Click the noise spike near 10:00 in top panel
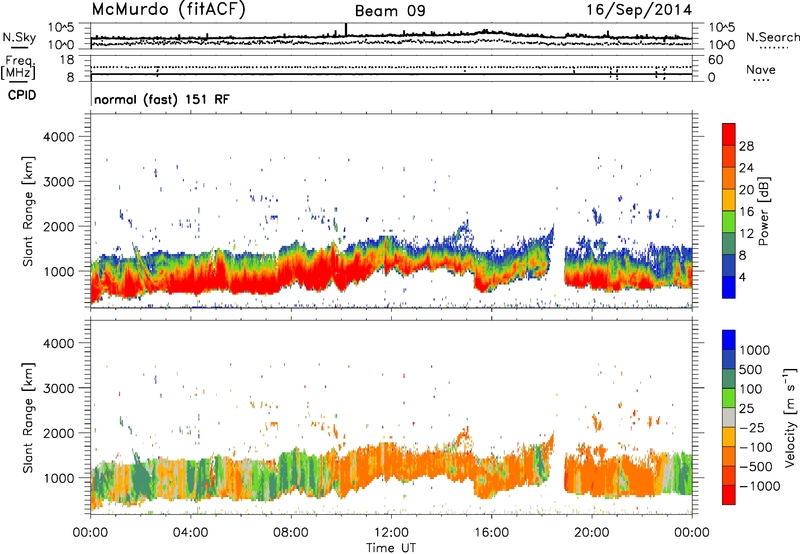 [346, 30]
